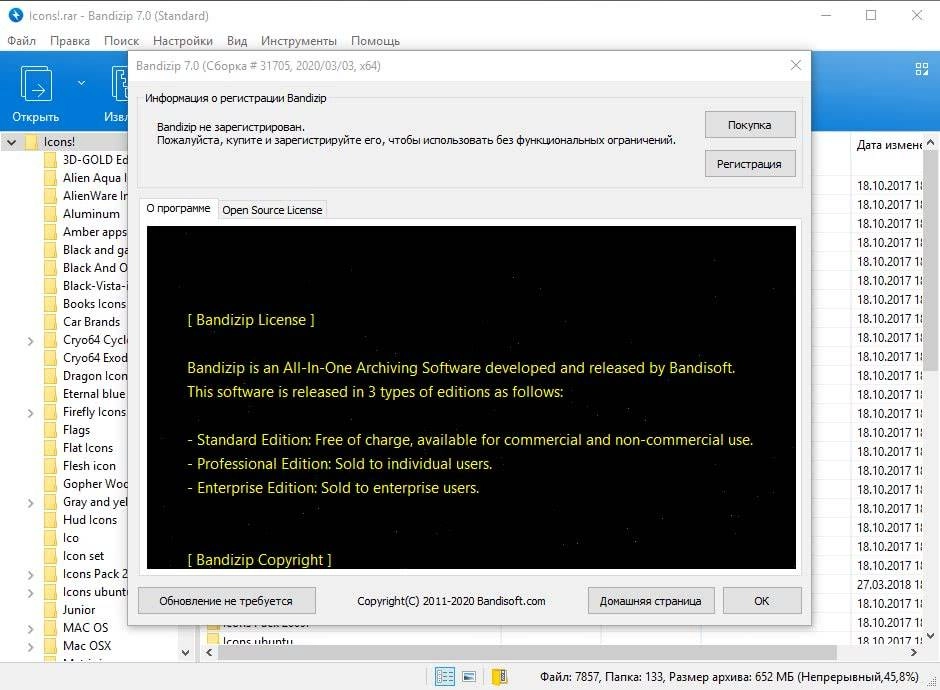Close the Bandizip about dialog with the X

[x=796, y=65]
